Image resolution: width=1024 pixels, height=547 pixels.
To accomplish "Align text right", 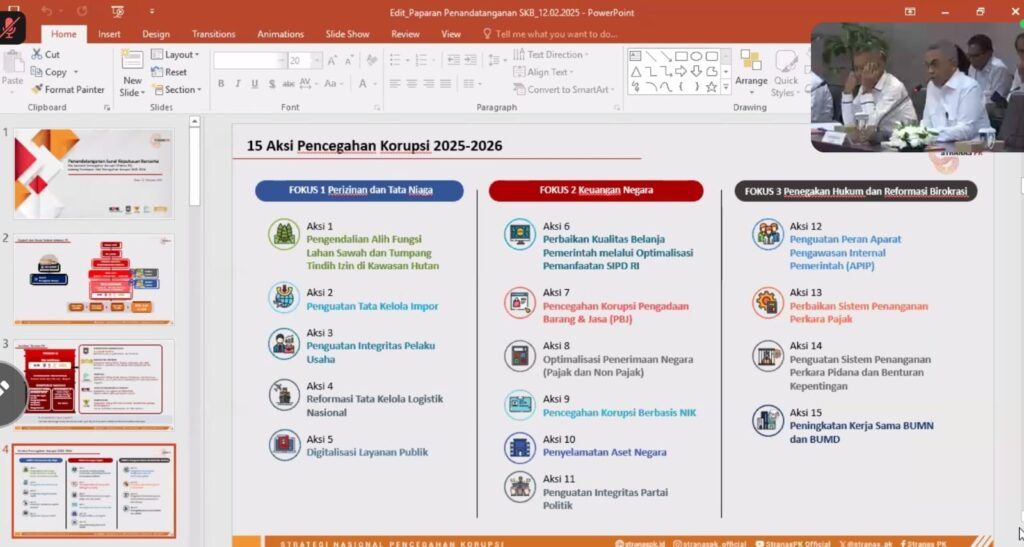I will pyautogui.click(x=428, y=84).
